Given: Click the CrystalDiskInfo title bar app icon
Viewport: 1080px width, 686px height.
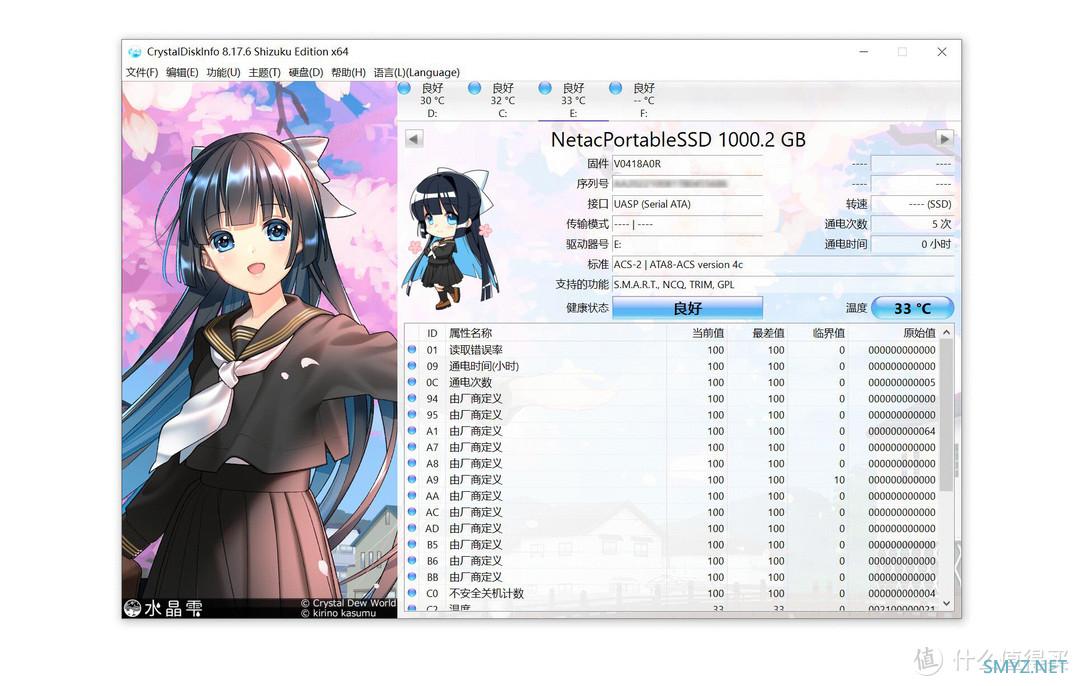Looking at the screenshot, I should coord(134,52).
